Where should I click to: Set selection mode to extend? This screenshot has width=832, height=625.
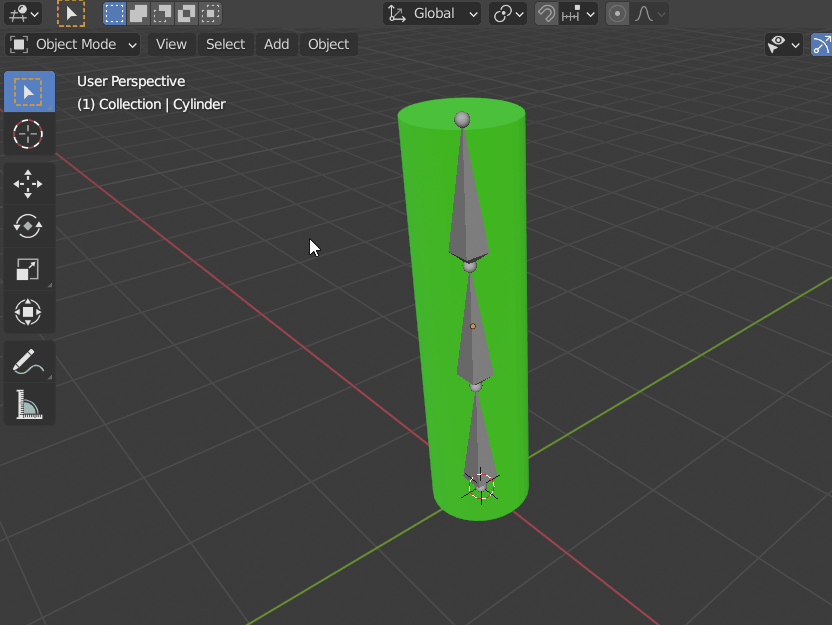point(138,13)
